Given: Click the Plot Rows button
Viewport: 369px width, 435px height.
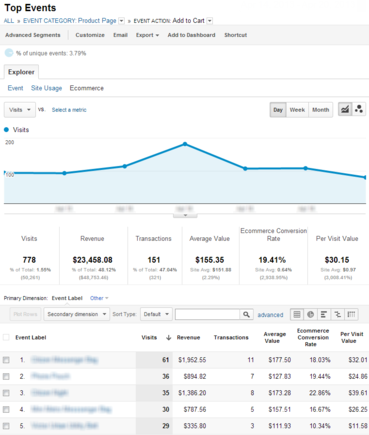Looking at the screenshot, I should tap(25, 314).
